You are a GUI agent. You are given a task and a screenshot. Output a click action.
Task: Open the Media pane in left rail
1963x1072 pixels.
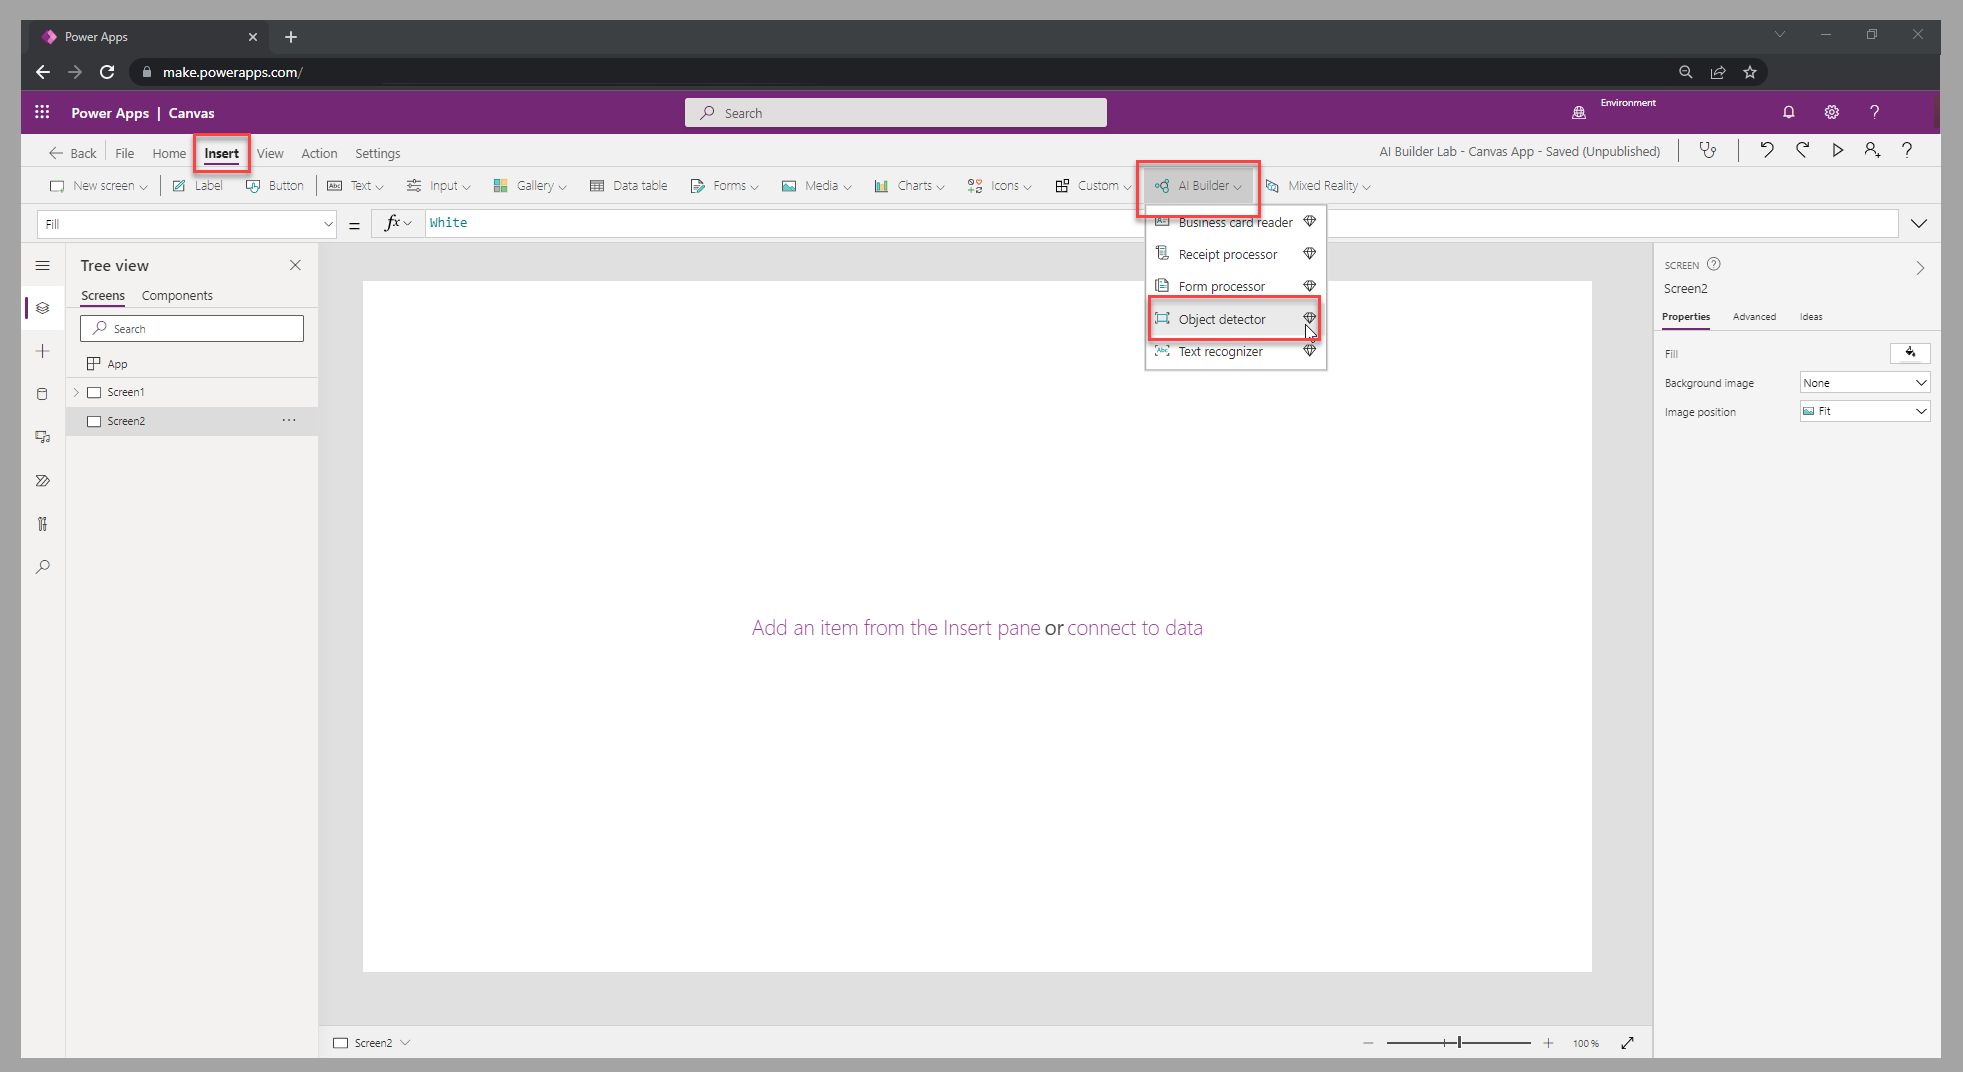(x=43, y=437)
